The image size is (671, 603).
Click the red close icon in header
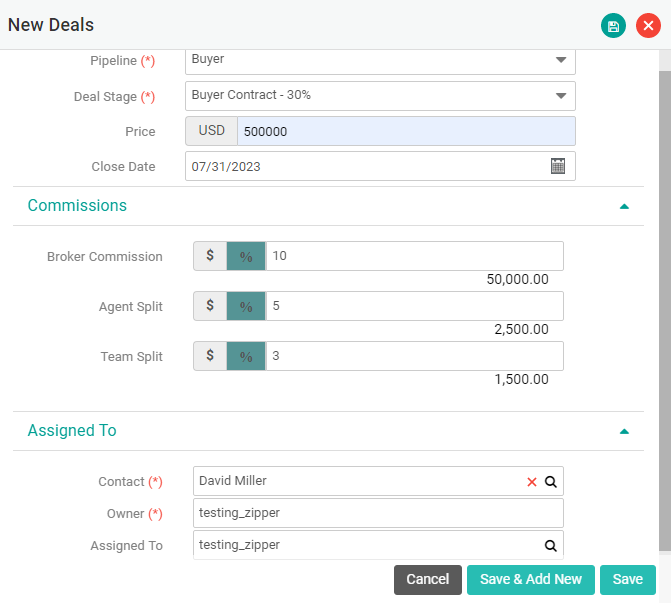[648, 26]
